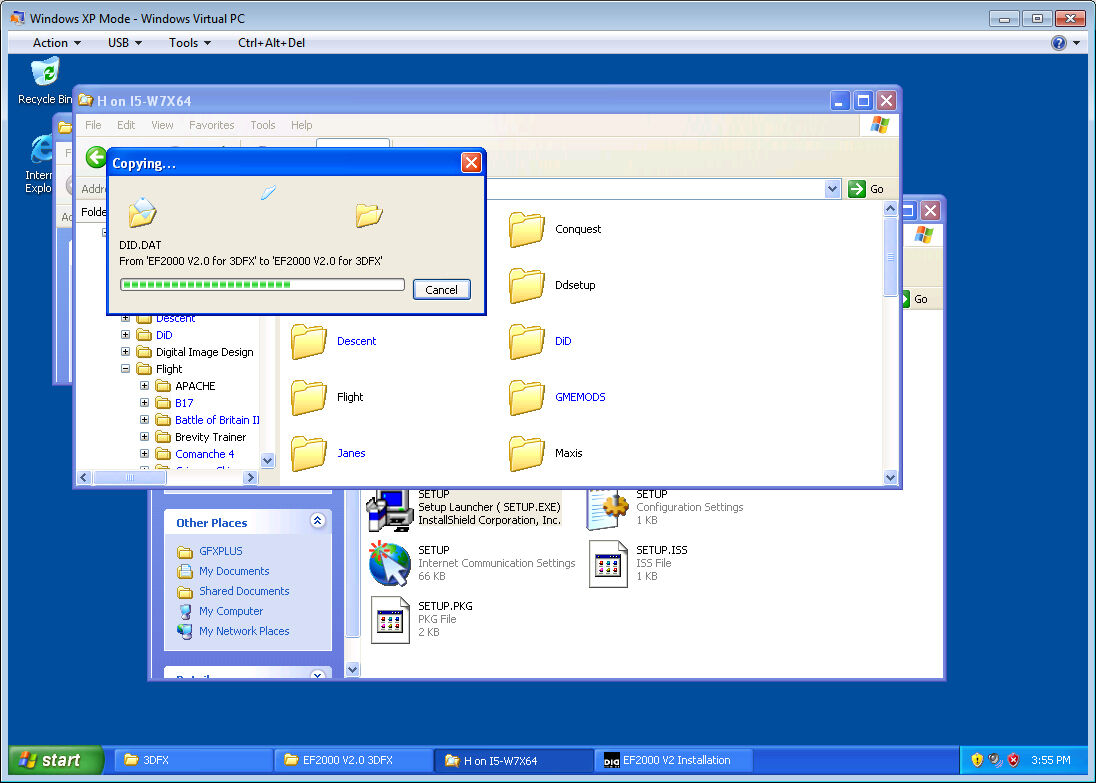This screenshot has height=783, width=1096.
Task: Open the Janes folder
Action: (x=328, y=453)
